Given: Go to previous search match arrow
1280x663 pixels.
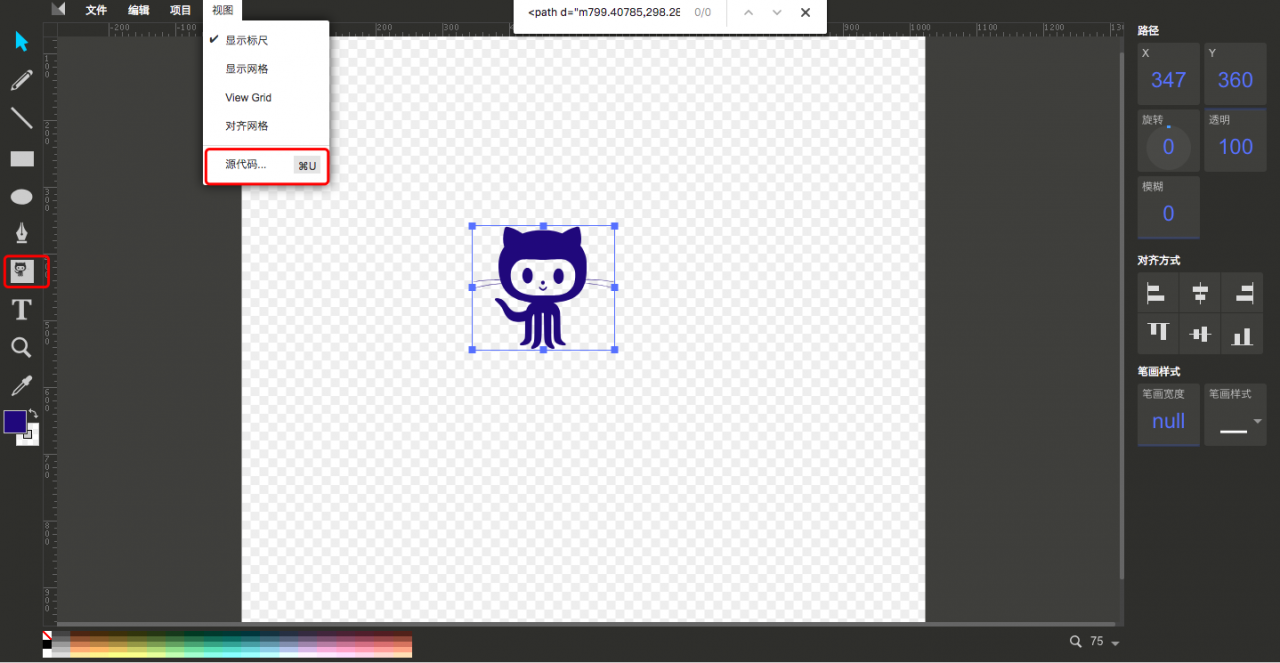Looking at the screenshot, I should tap(749, 13).
